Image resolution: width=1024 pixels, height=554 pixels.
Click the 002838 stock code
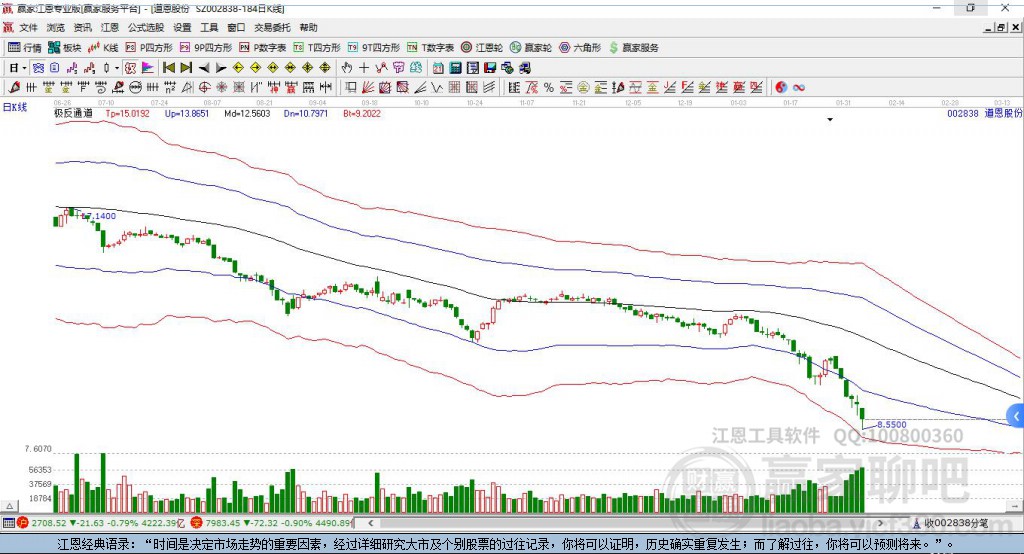click(963, 114)
